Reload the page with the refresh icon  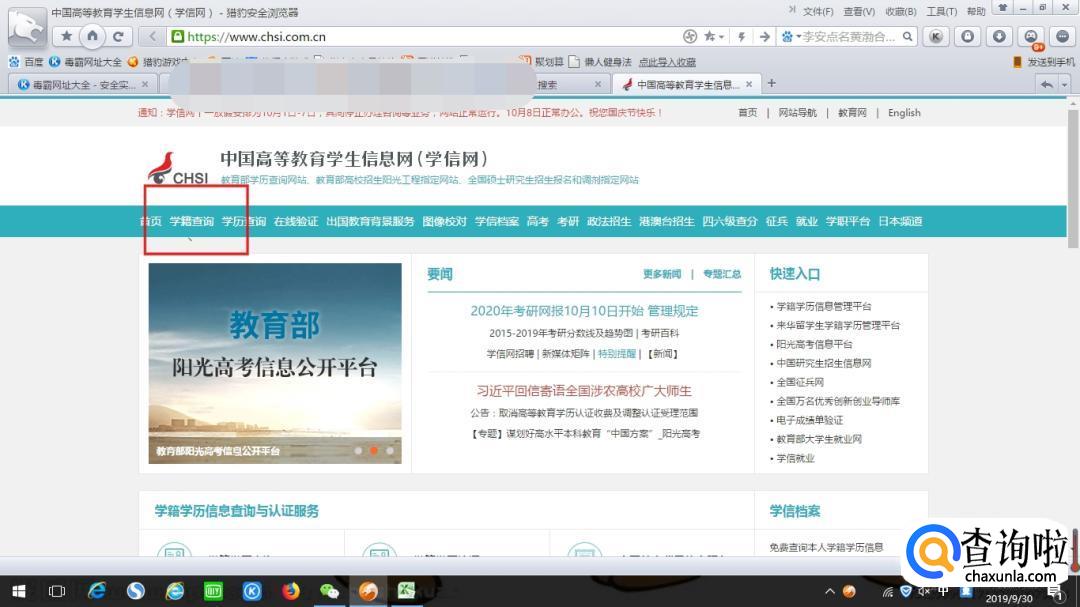tap(118, 37)
